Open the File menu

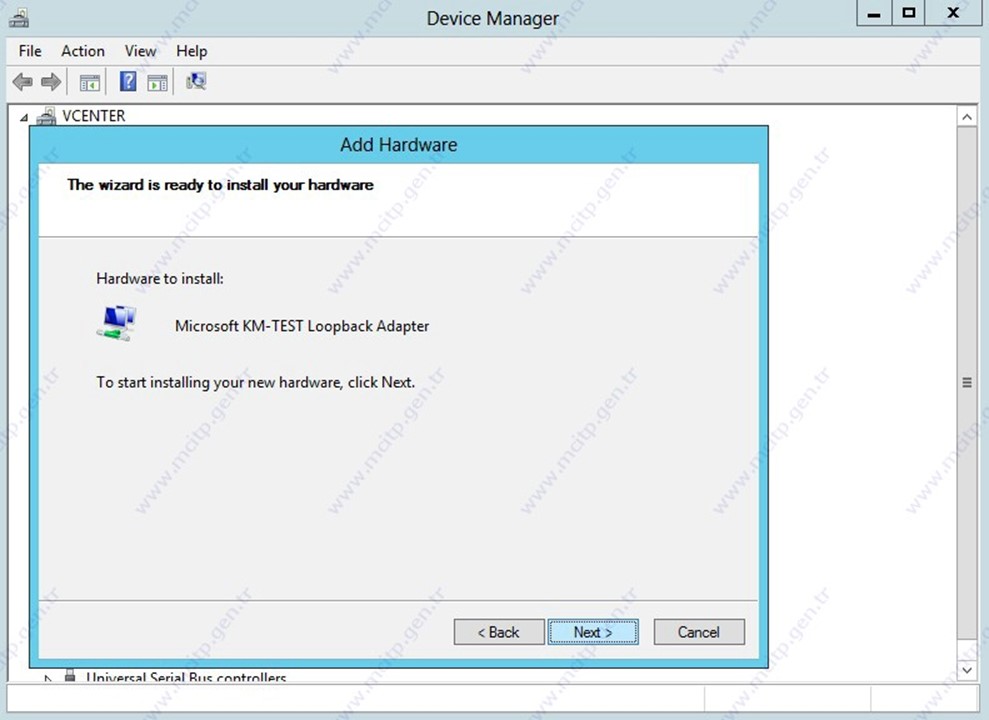pyautogui.click(x=30, y=51)
